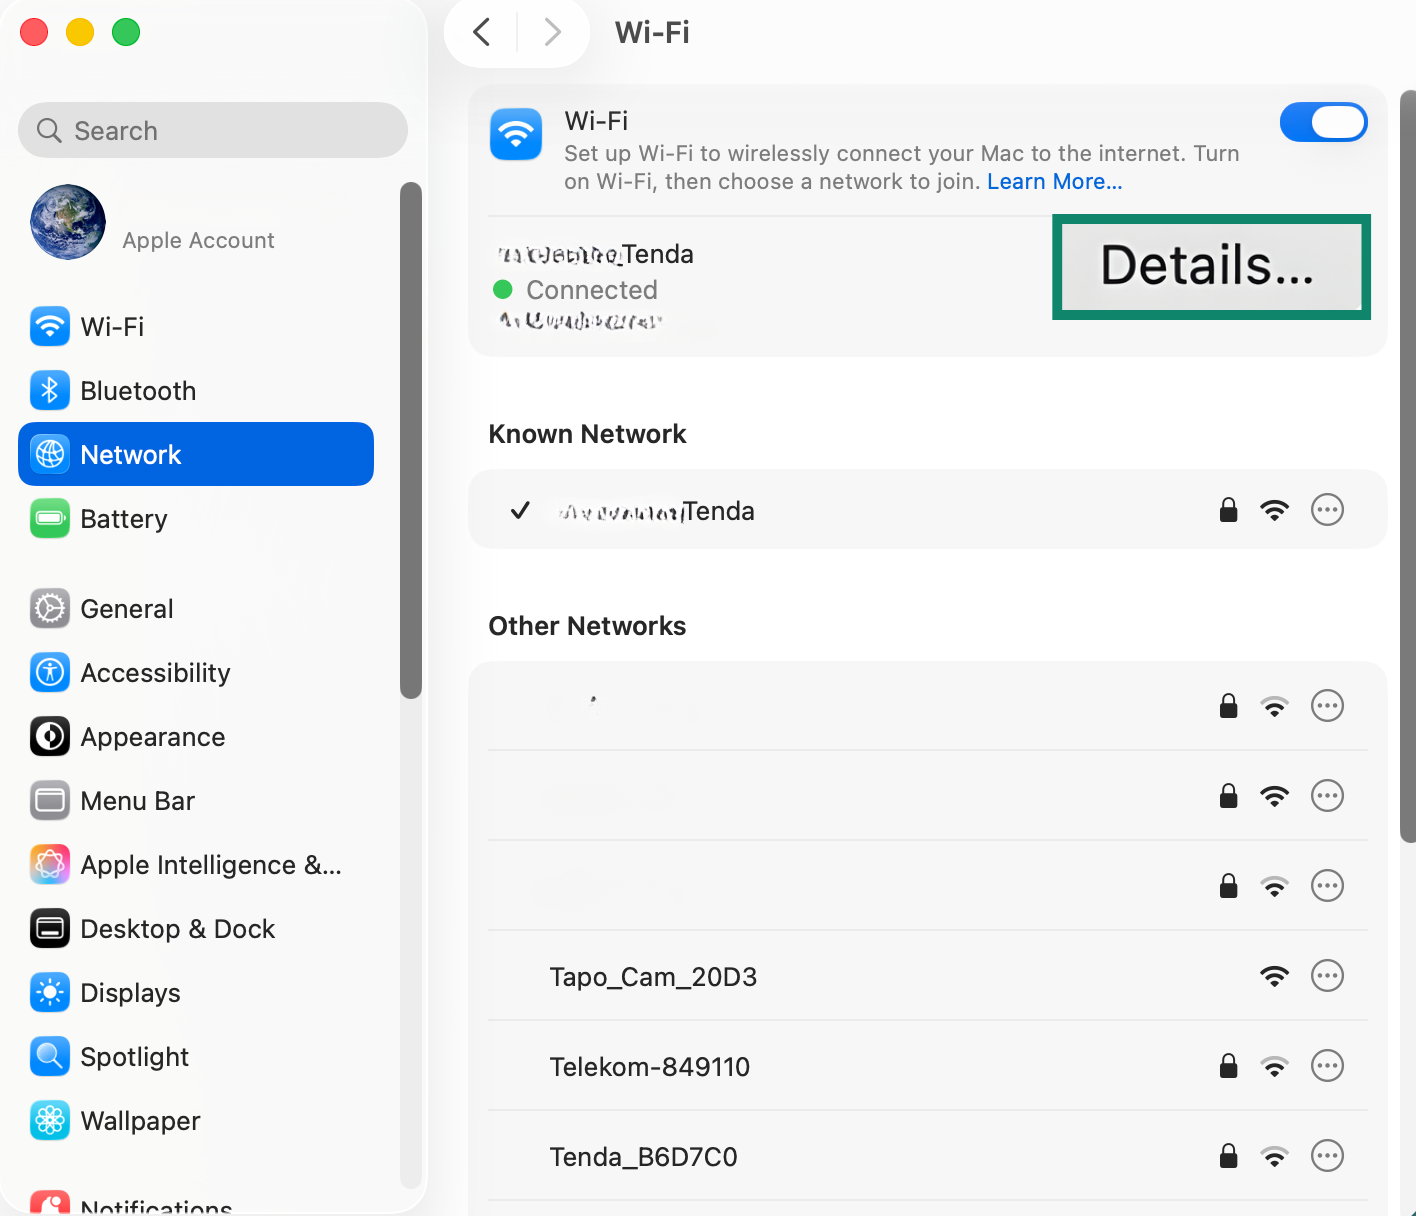Open options menu for Tapo_Cam_20D3 network
This screenshot has width=1416, height=1216.
pos(1327,976)
